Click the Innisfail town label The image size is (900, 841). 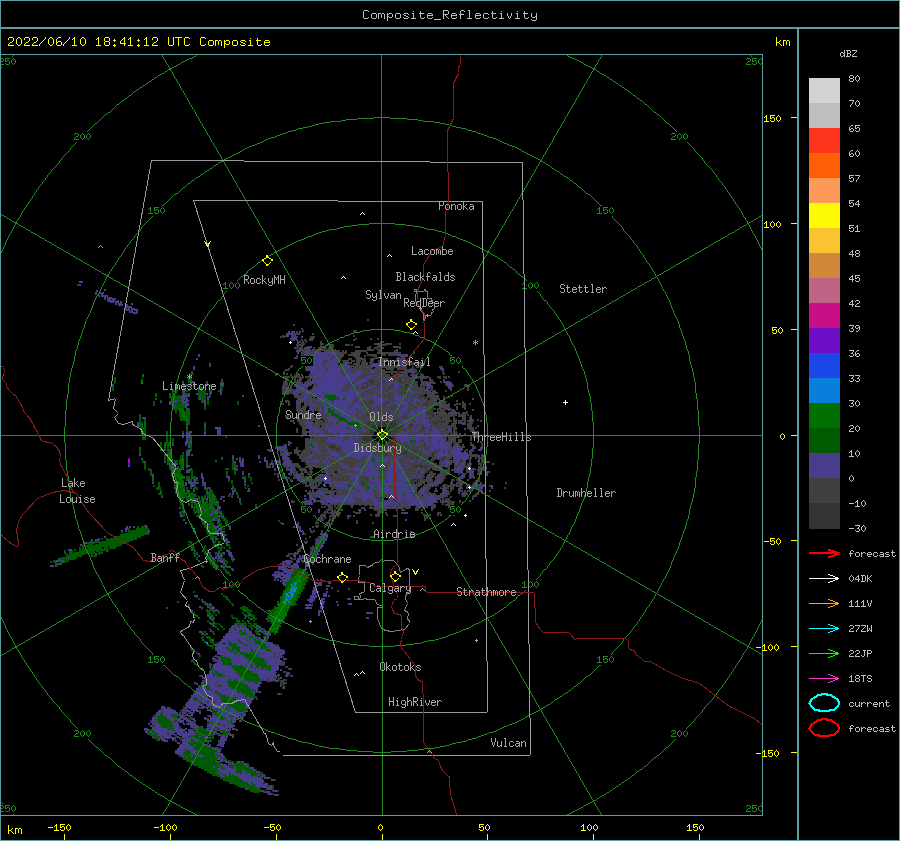click(x=404, y=362)
